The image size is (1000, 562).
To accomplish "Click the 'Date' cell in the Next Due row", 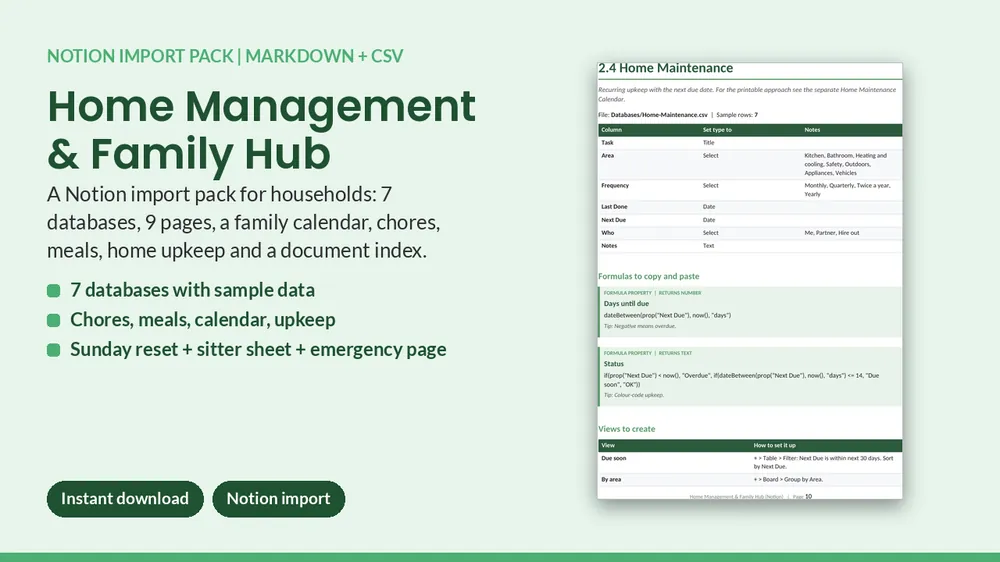I will click(x=709, y=220).
